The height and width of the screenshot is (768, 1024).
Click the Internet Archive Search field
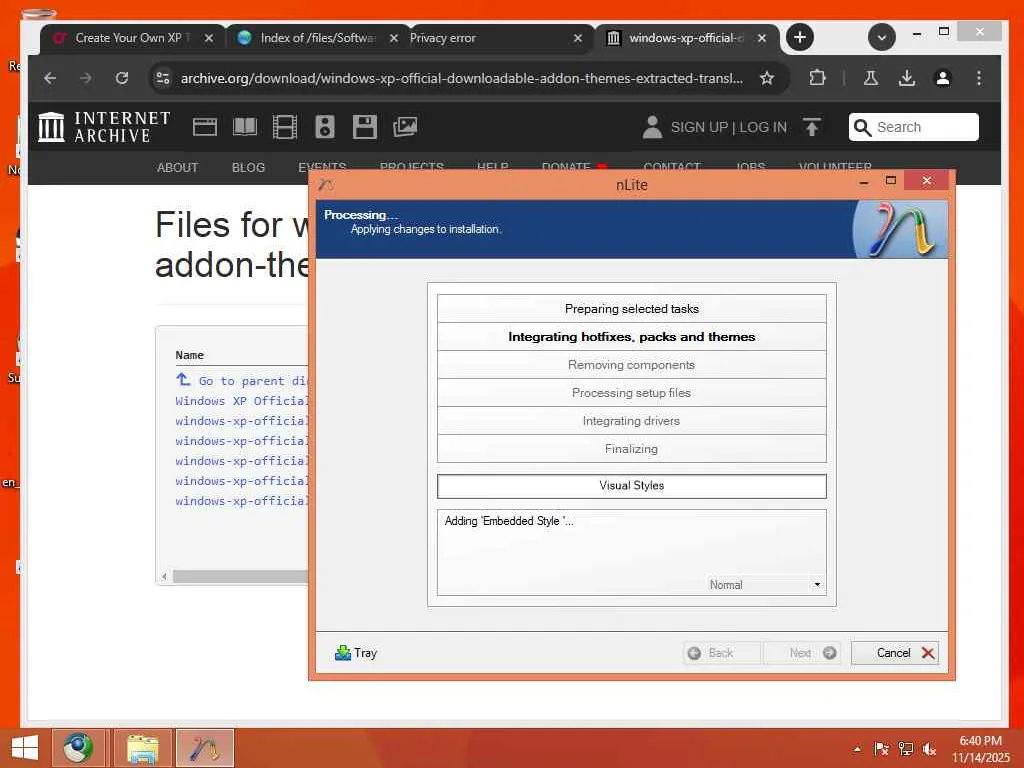[x=914, y=127]
